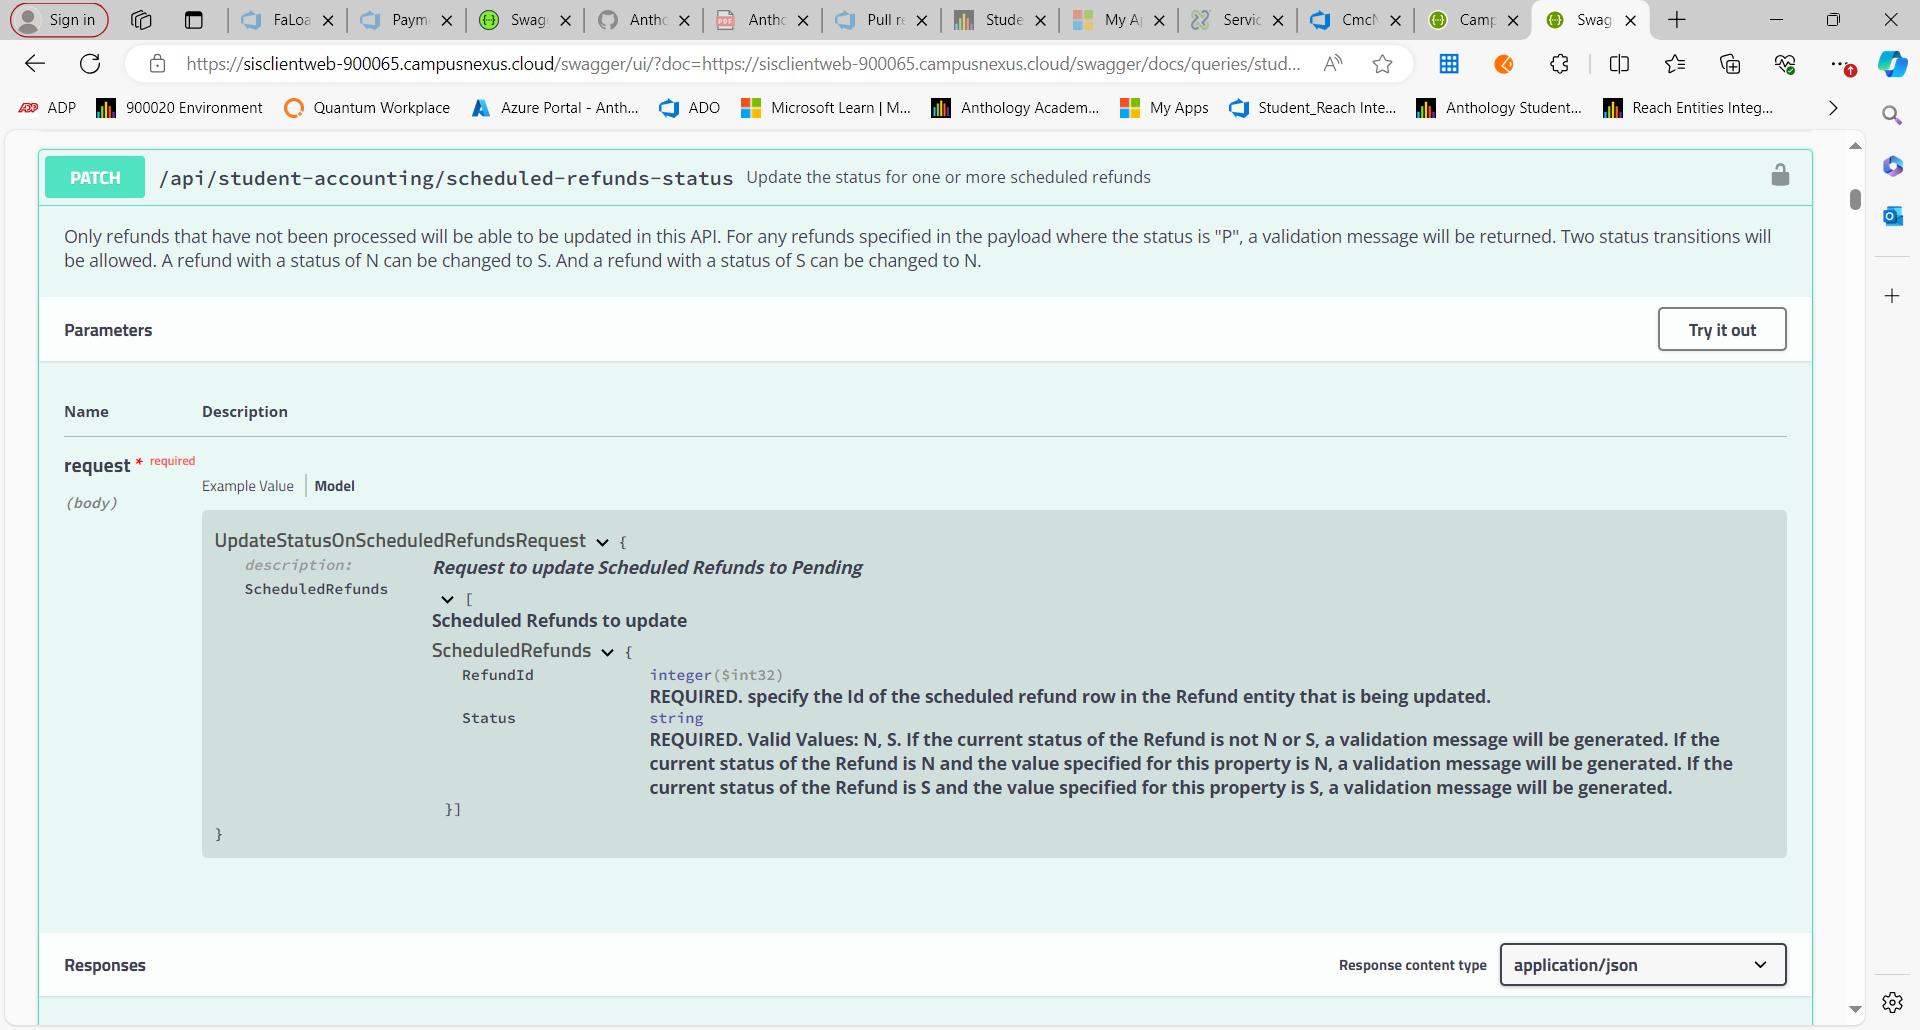Viewport: 1920px width, 1030px height.
Task: Click the Sign in profile button
Action: tap(59, 20)
